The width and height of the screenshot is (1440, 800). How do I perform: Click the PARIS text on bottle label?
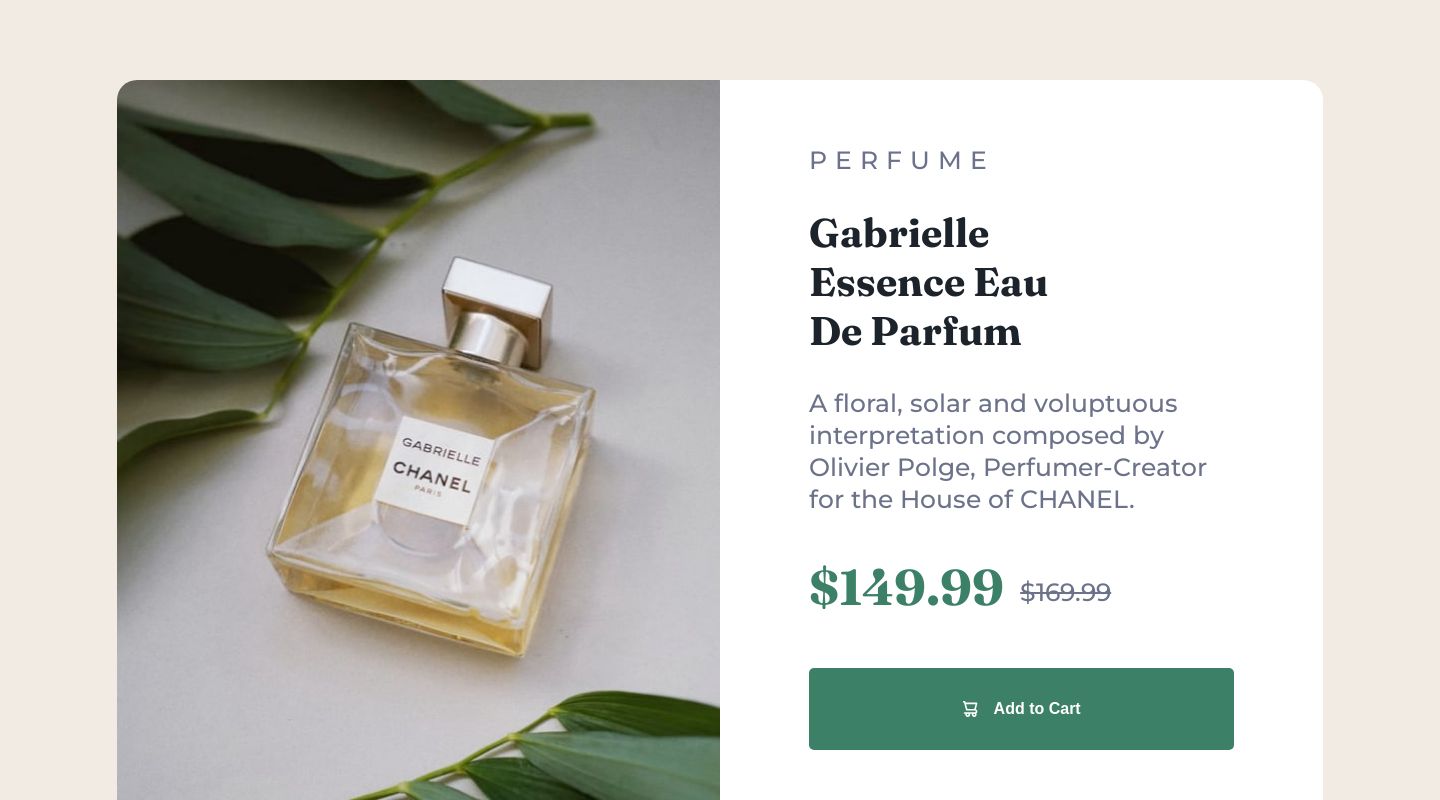pos(427,493)
